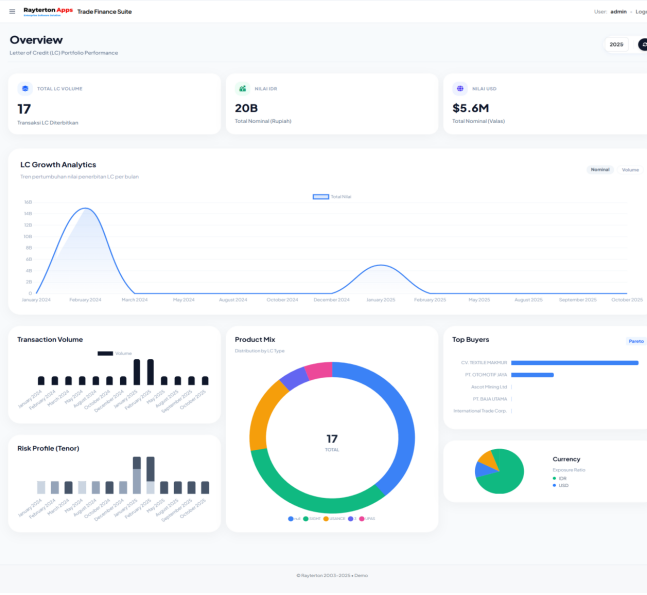Toggle the Total Nilai legend in growth chart
647x595 pixels.
pos(331,196)
